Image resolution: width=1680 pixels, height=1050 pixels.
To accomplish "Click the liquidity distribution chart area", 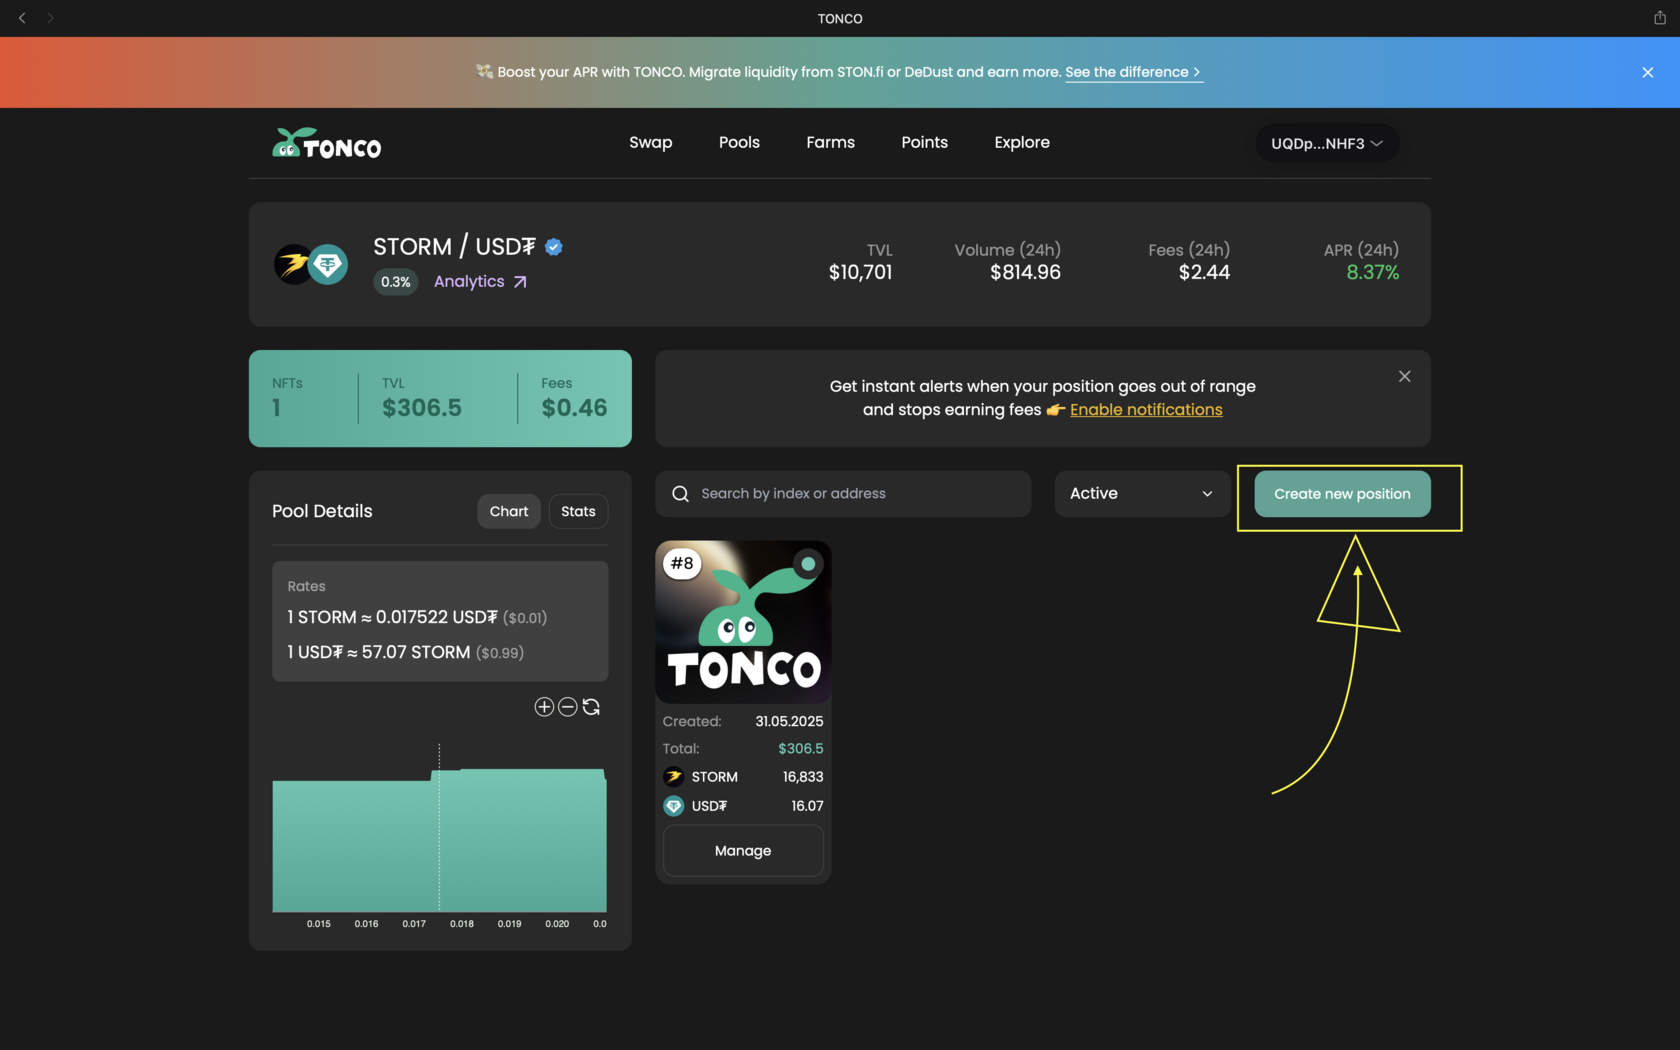I will [439, 840].
